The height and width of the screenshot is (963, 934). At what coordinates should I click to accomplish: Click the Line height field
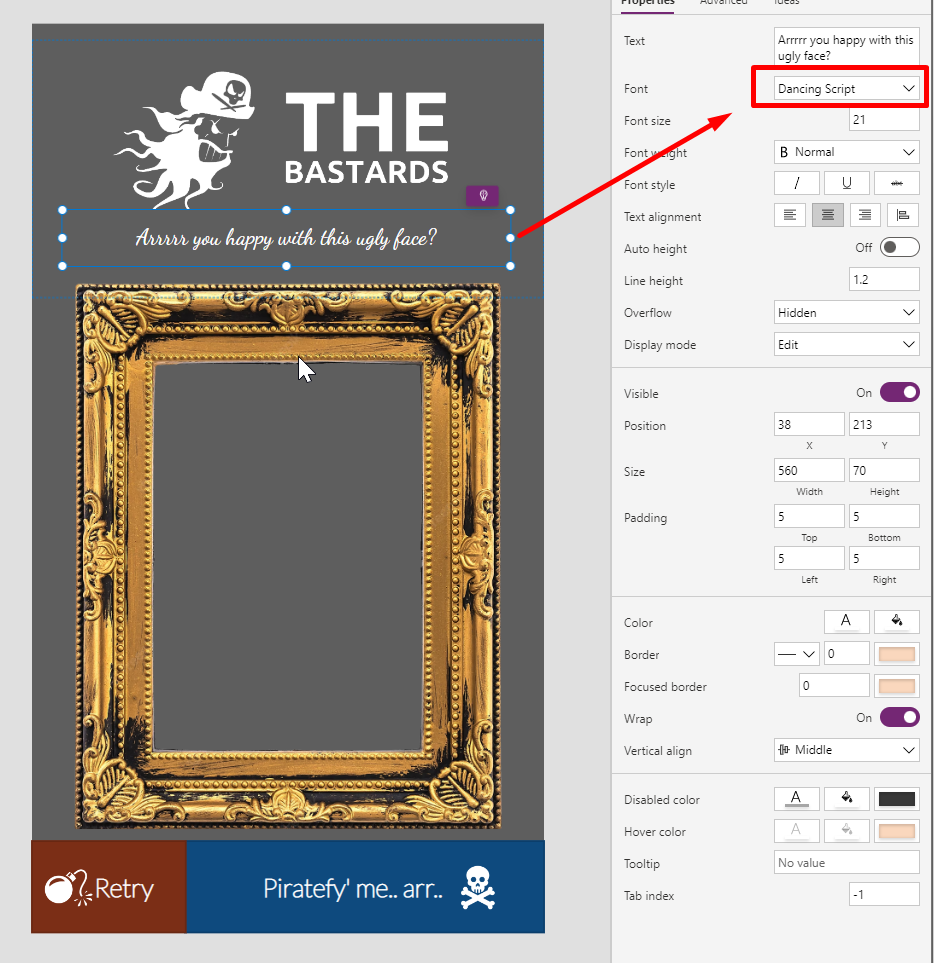tap(884, 279)
